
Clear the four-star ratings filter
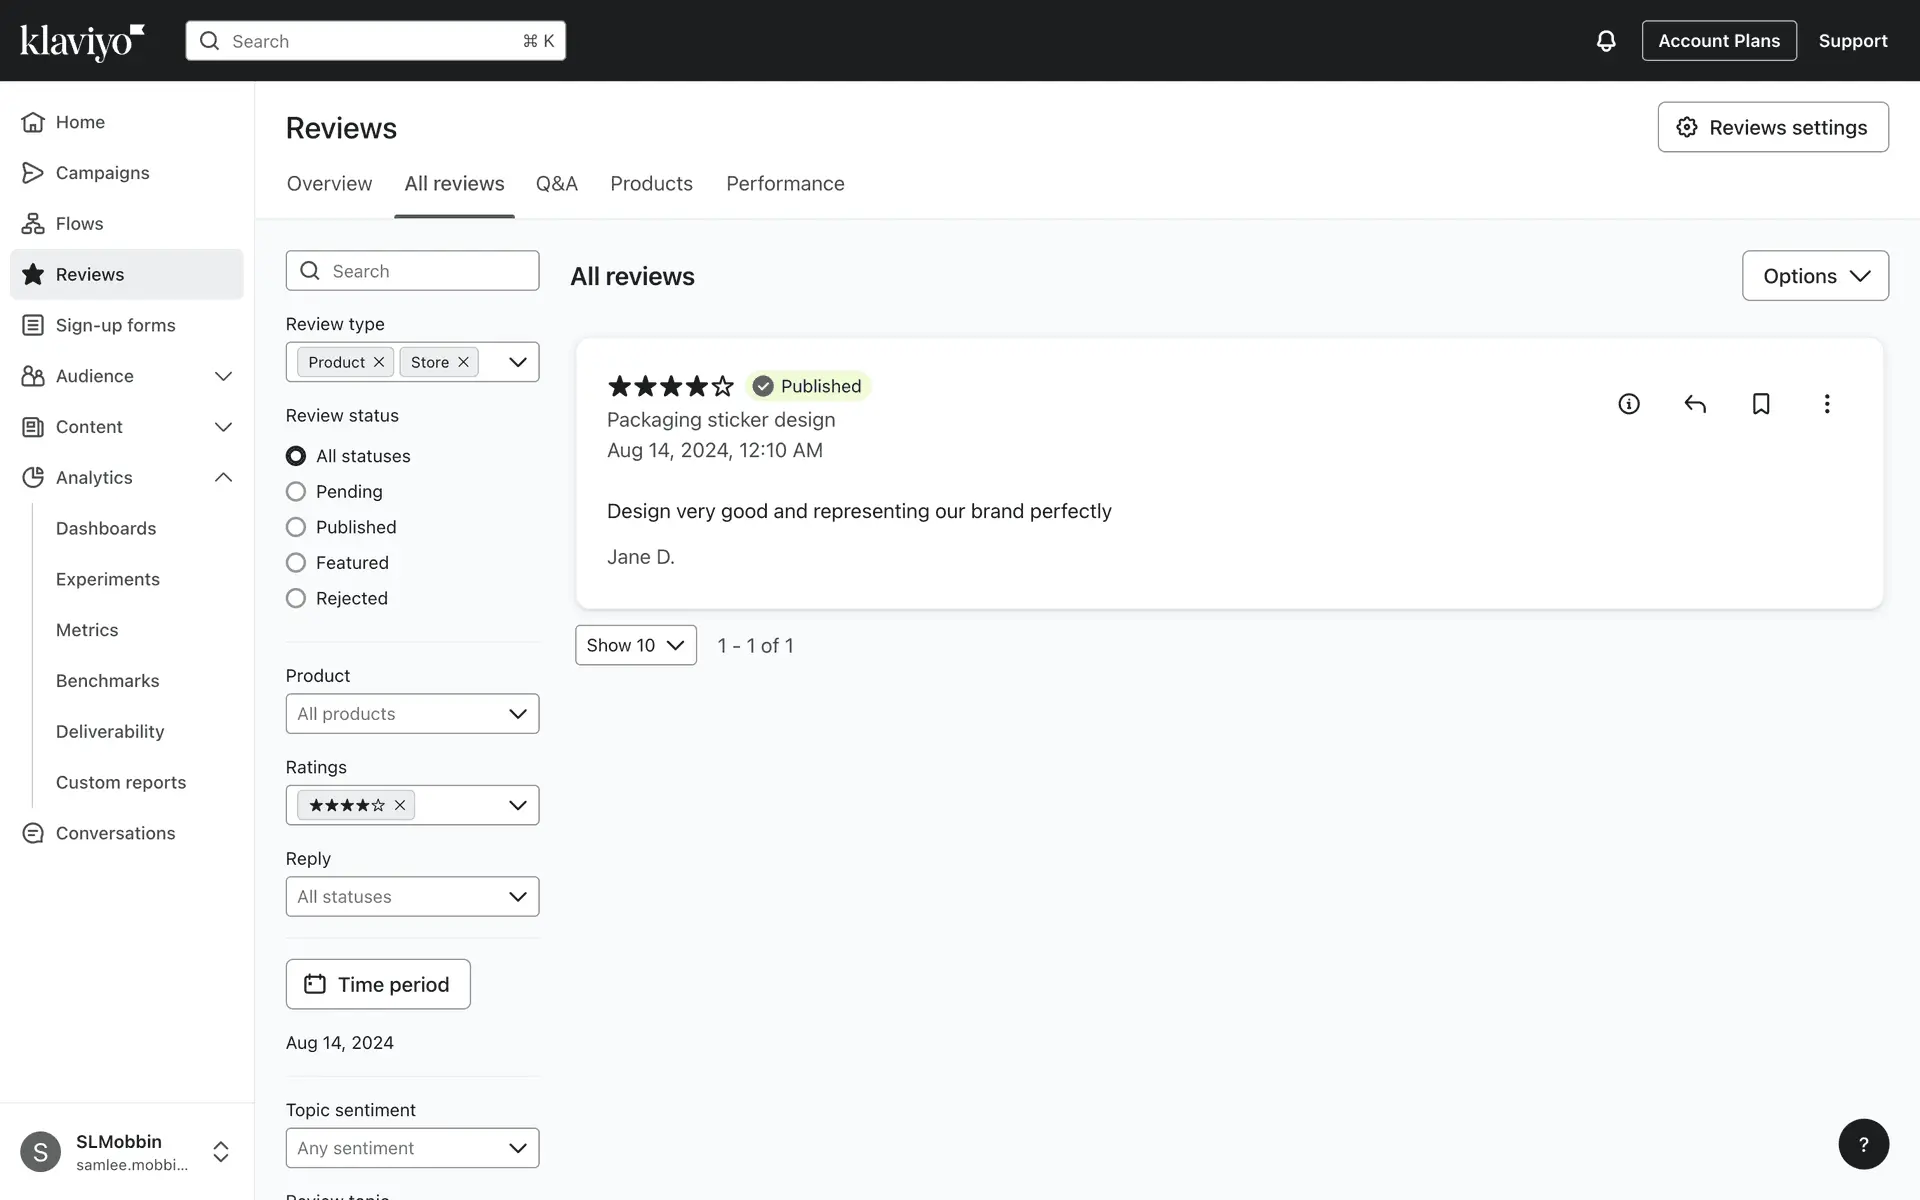click(x=400, y=805)
